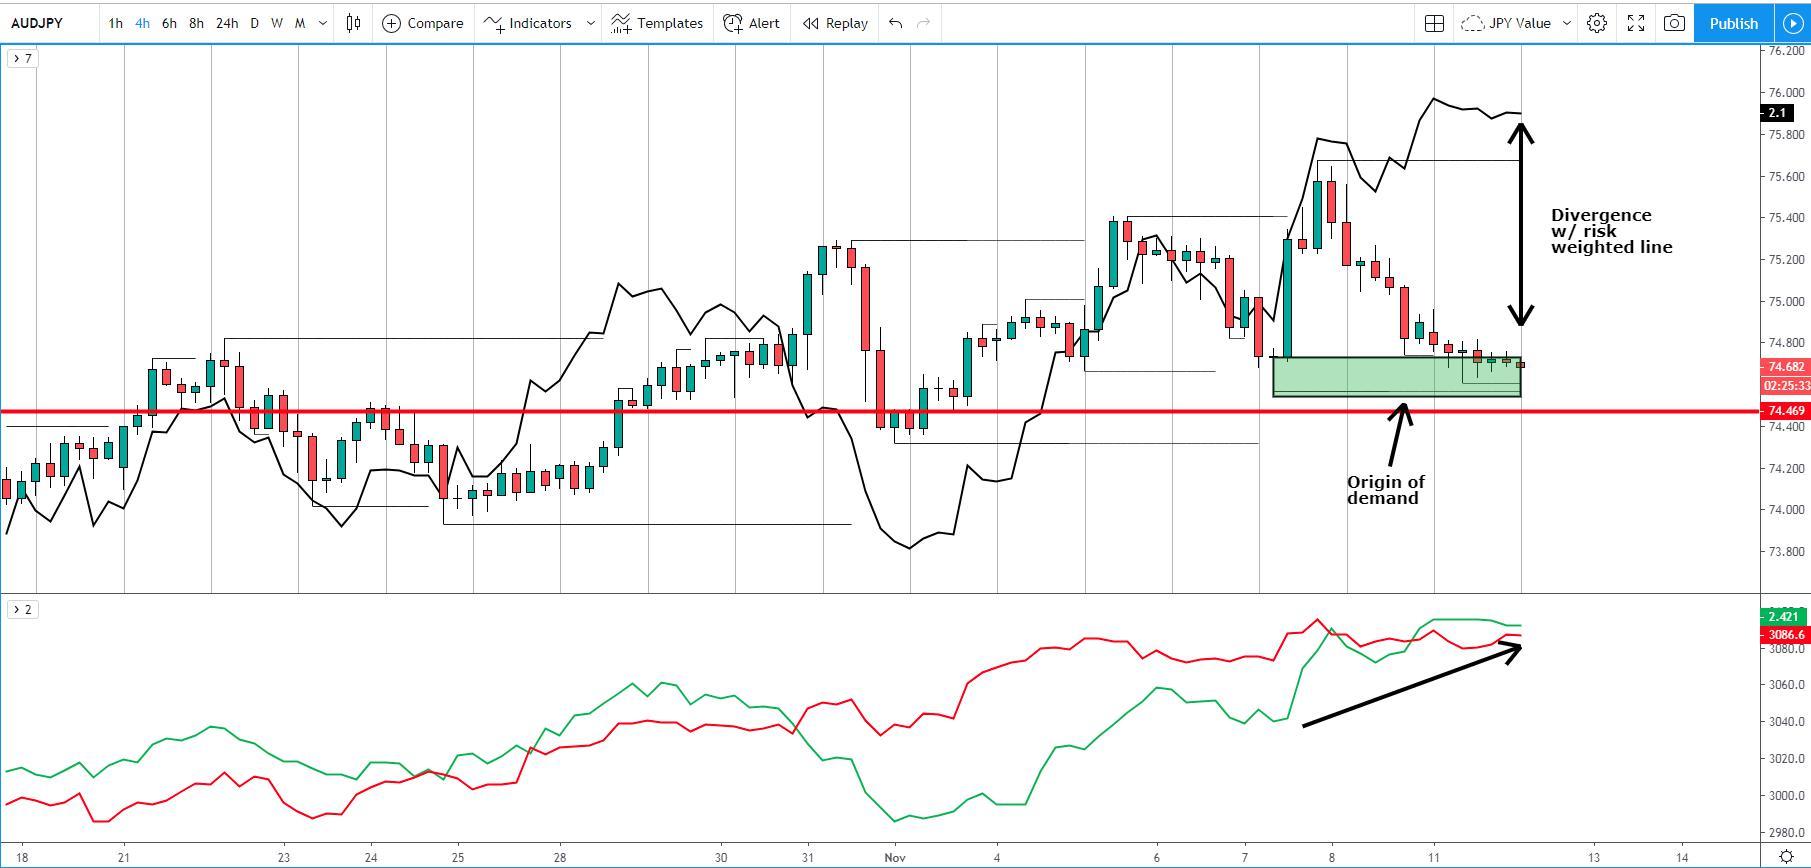Take a chart snapshot with camera icon

pos(1674,23)
